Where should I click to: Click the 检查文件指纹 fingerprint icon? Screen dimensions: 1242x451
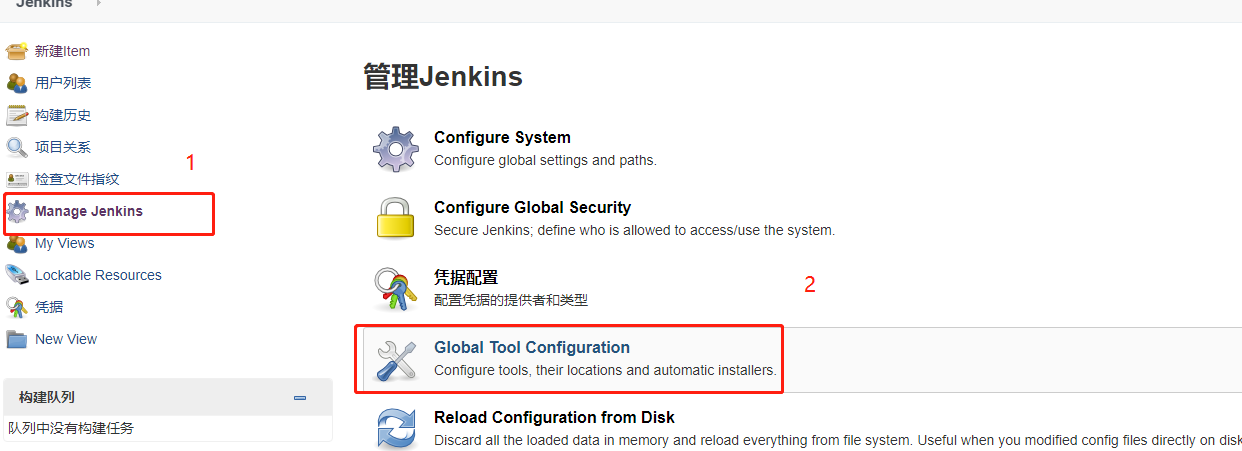[17, 179]
